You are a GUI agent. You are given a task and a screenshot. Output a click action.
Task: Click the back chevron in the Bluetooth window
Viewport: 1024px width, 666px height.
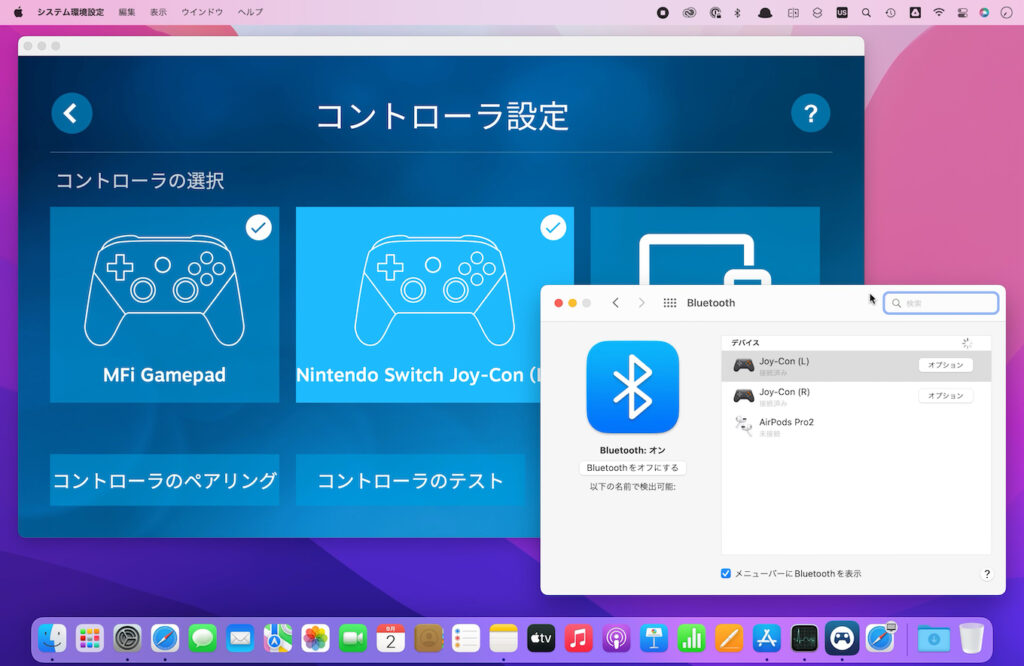pyautogui.click(x=615, y=302)
